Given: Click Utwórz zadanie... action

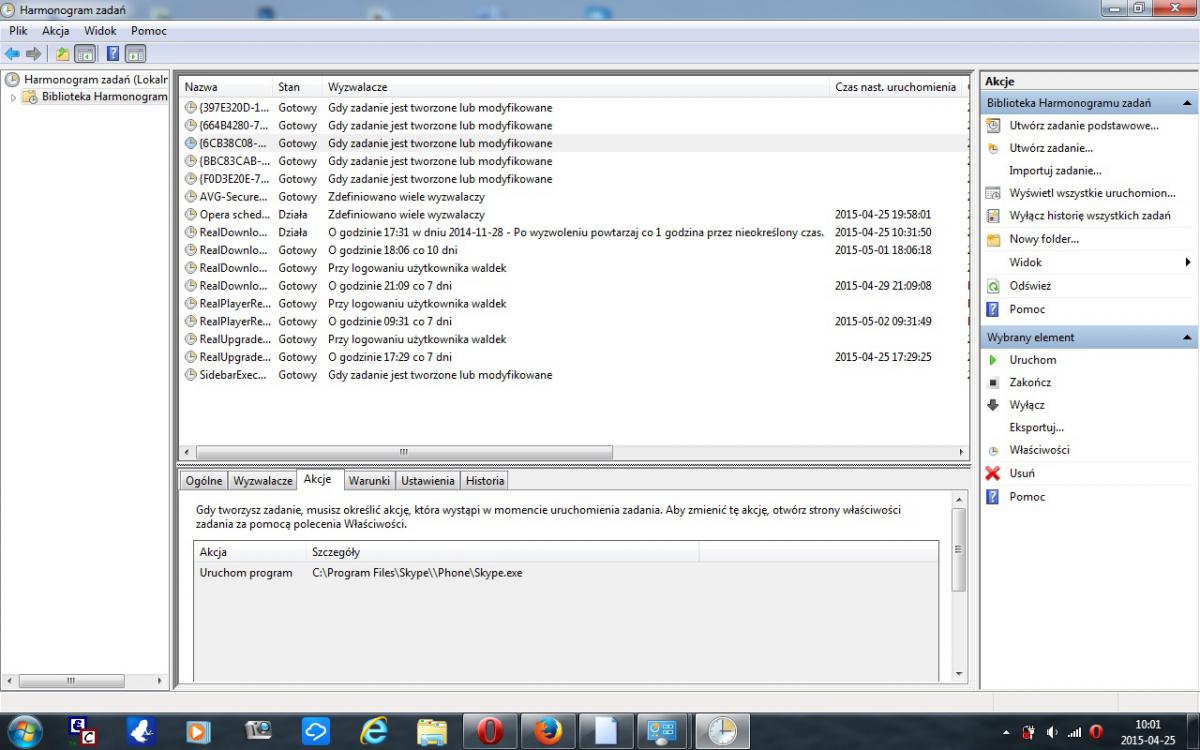Looking at the screenshot, I should 1050,148.
